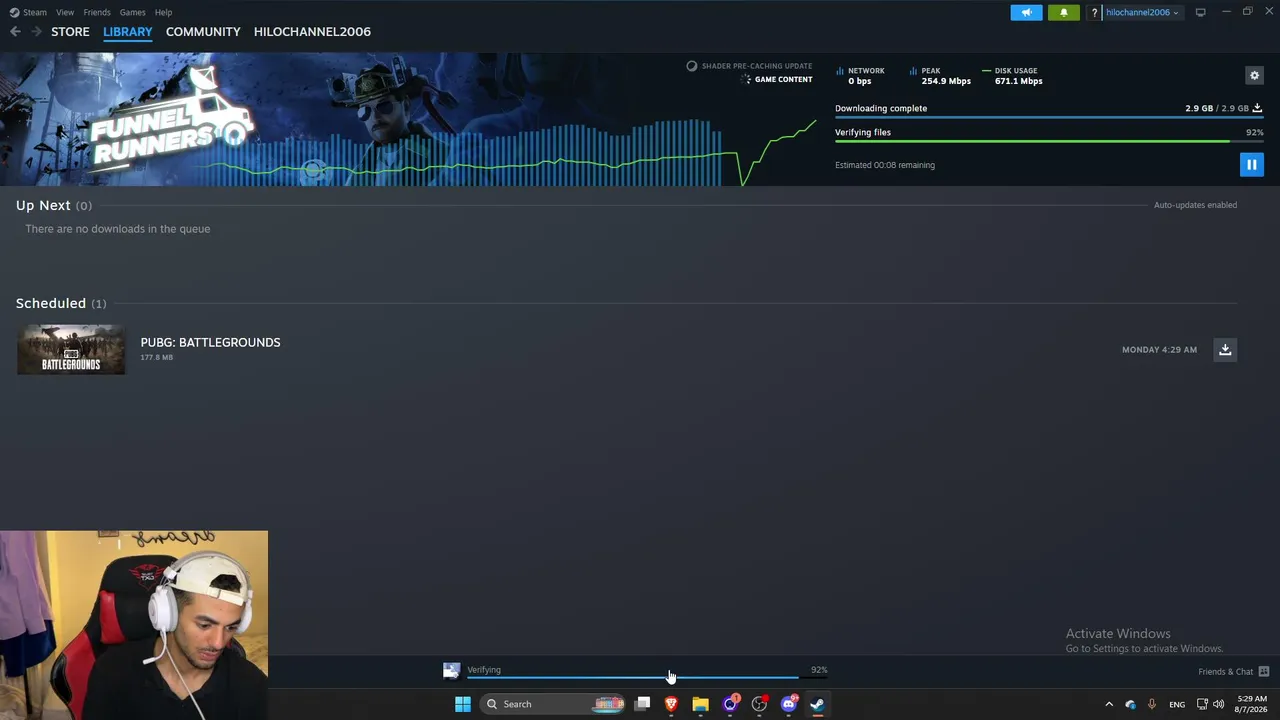The width and height of the screenshot is (1280, 720).
Task: Start the PUBG: BATTLEGROUNDS download now
Action: coord(1225,349)
